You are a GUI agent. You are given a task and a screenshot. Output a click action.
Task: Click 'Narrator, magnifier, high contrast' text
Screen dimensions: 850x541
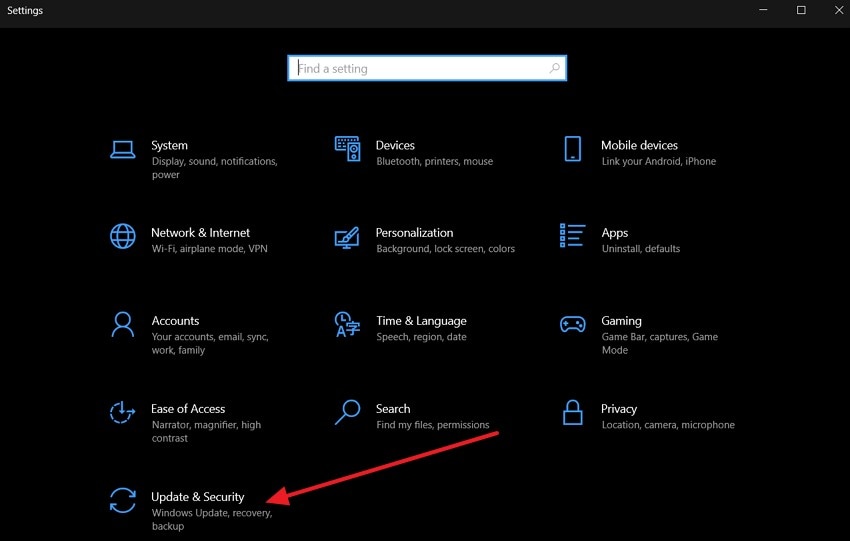[206, 431]
